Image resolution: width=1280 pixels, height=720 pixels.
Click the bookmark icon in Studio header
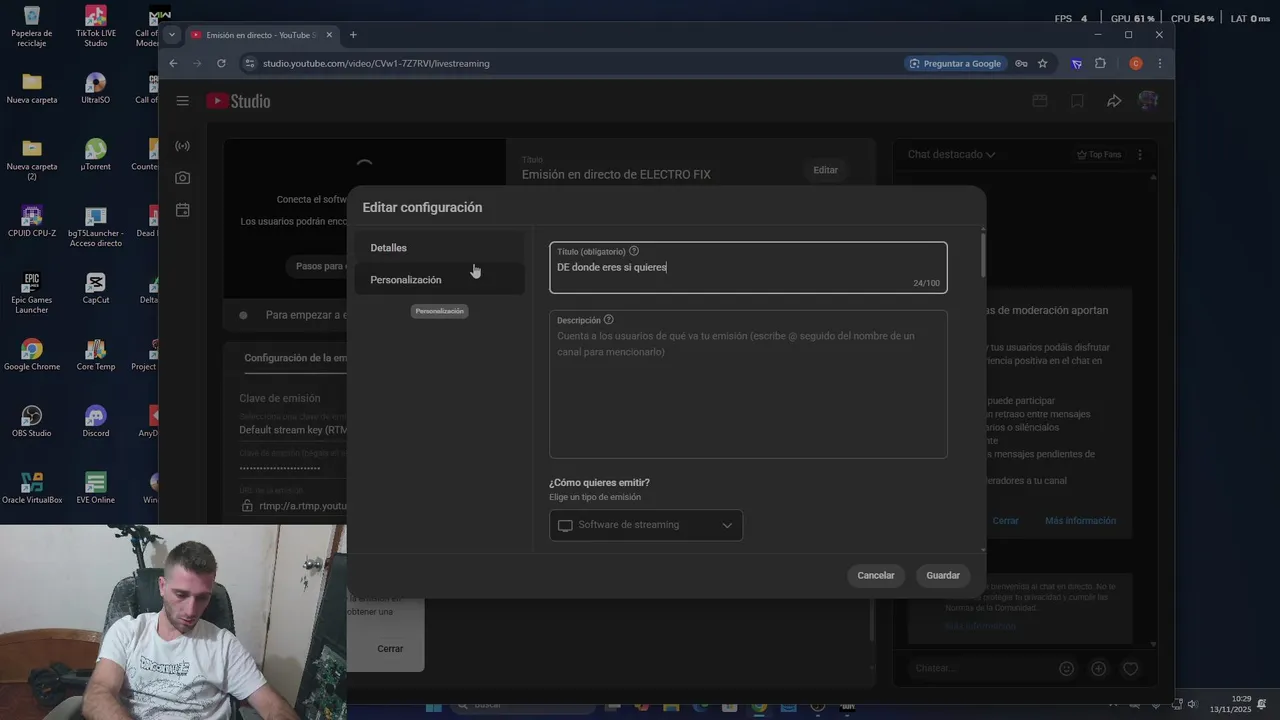click(1077, 101)
